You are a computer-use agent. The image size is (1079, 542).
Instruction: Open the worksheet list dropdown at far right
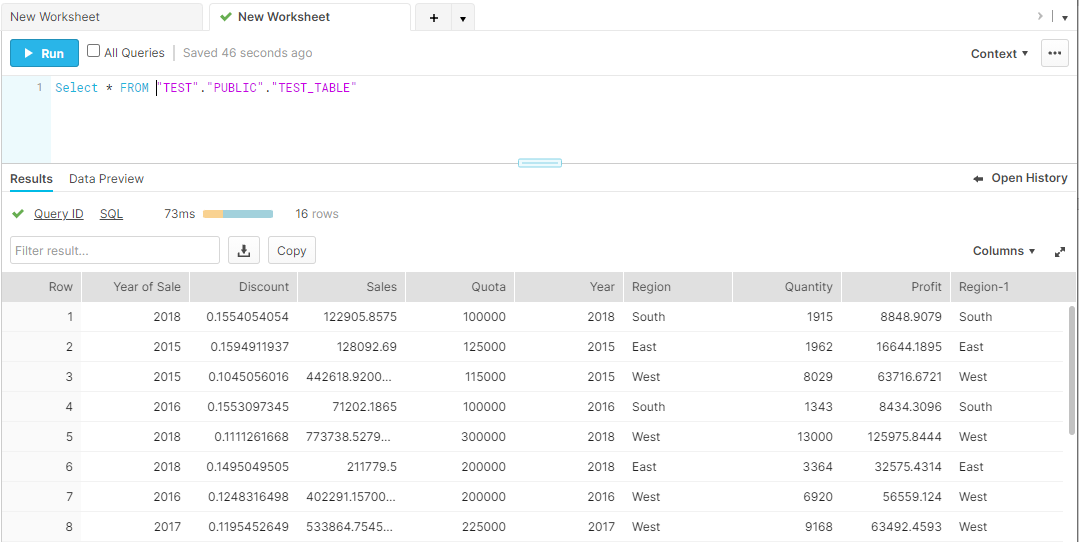pyautogui.click(x=1065, y=18)
